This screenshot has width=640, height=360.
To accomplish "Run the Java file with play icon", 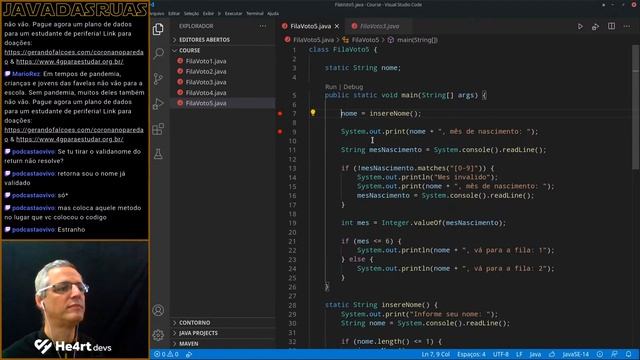I will 580,27.
